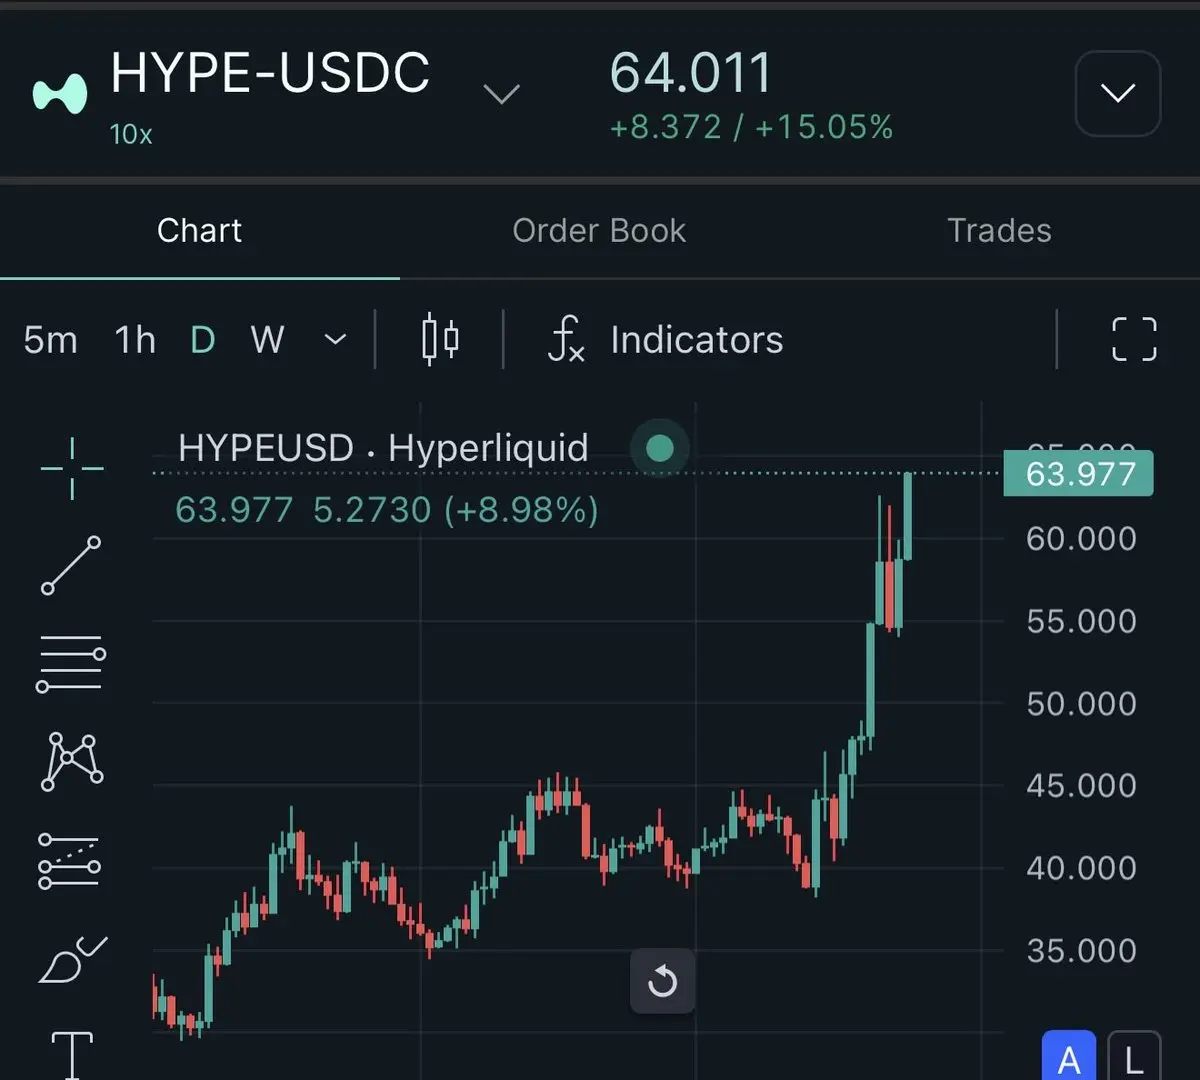
Task: Open candlestick chart style selector
Action: (x=440, y=340)
